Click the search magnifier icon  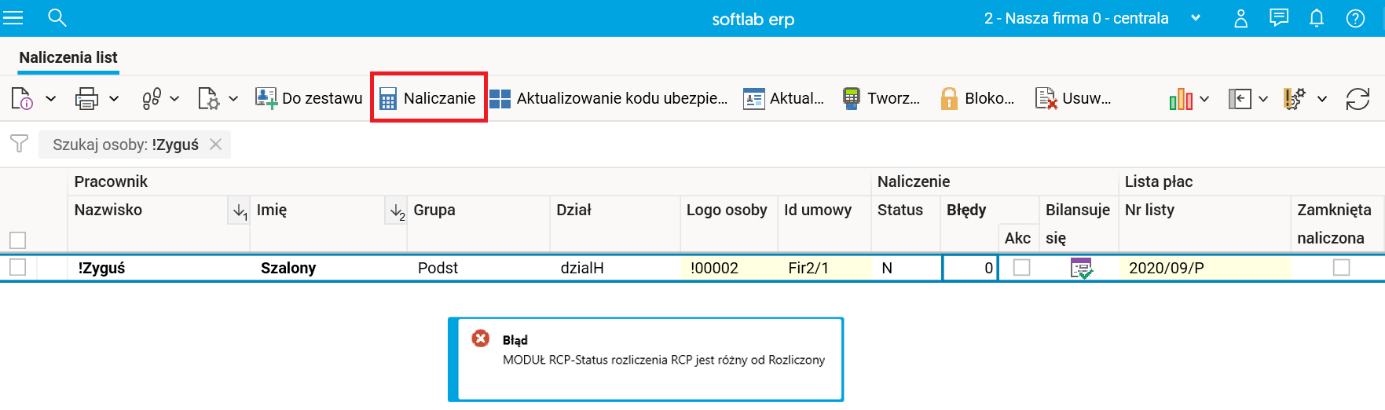click(57, 17)
